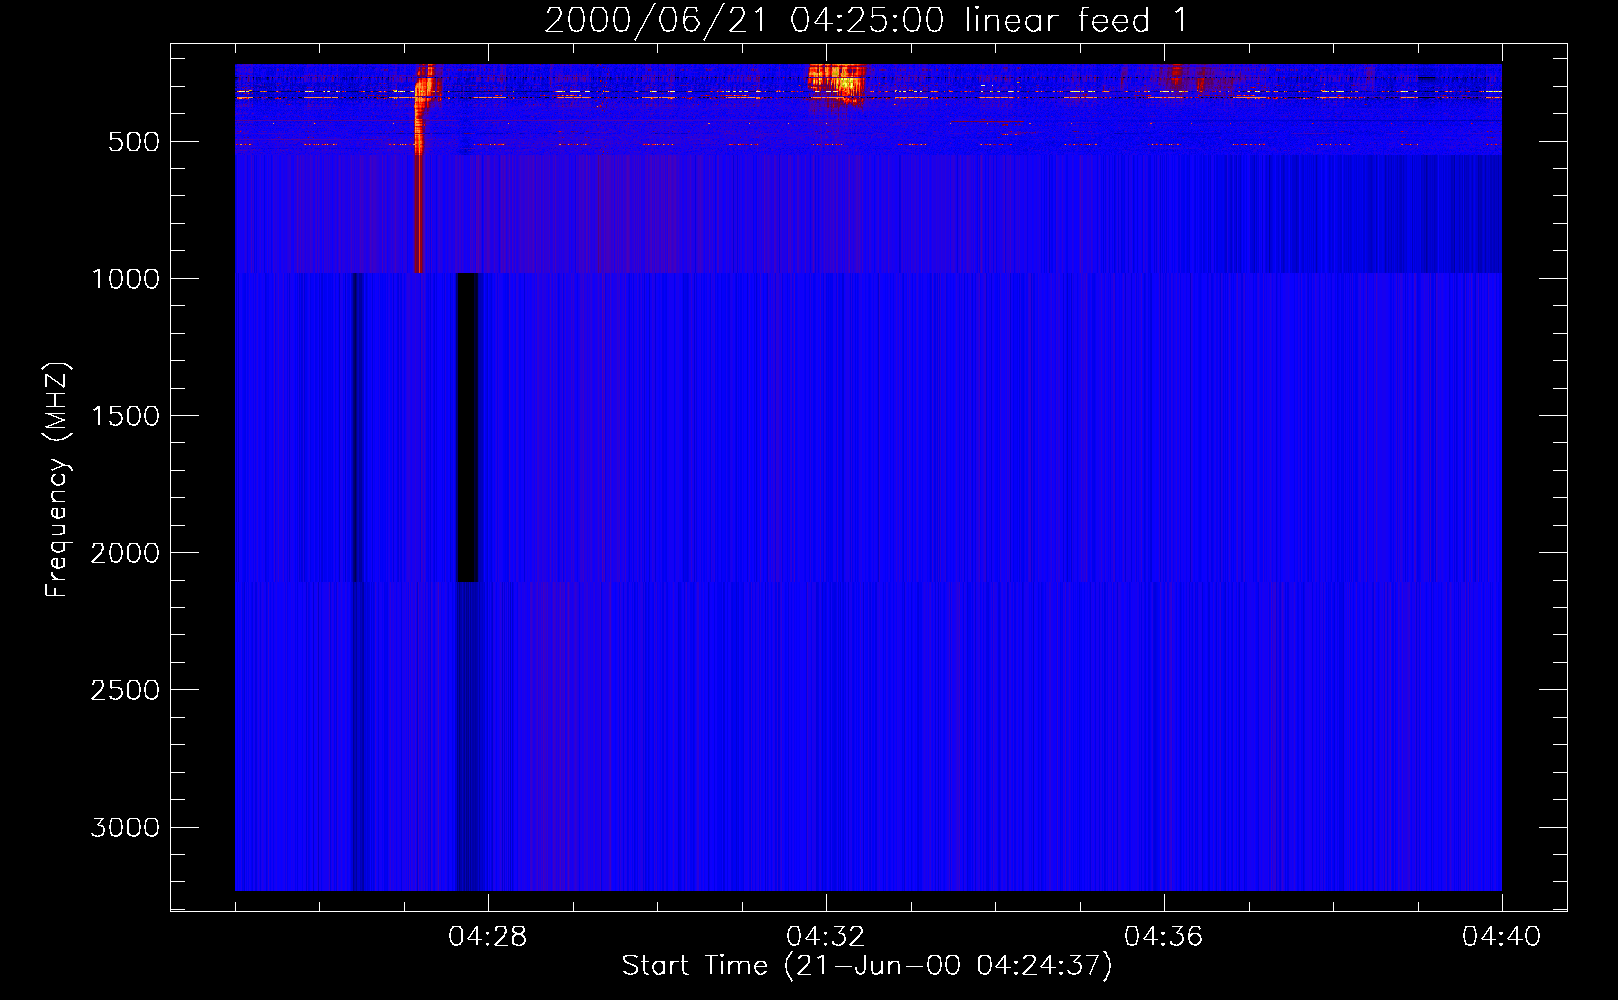
Task: Click the 1500 frequency tick label
Action: tap(125, 416)
